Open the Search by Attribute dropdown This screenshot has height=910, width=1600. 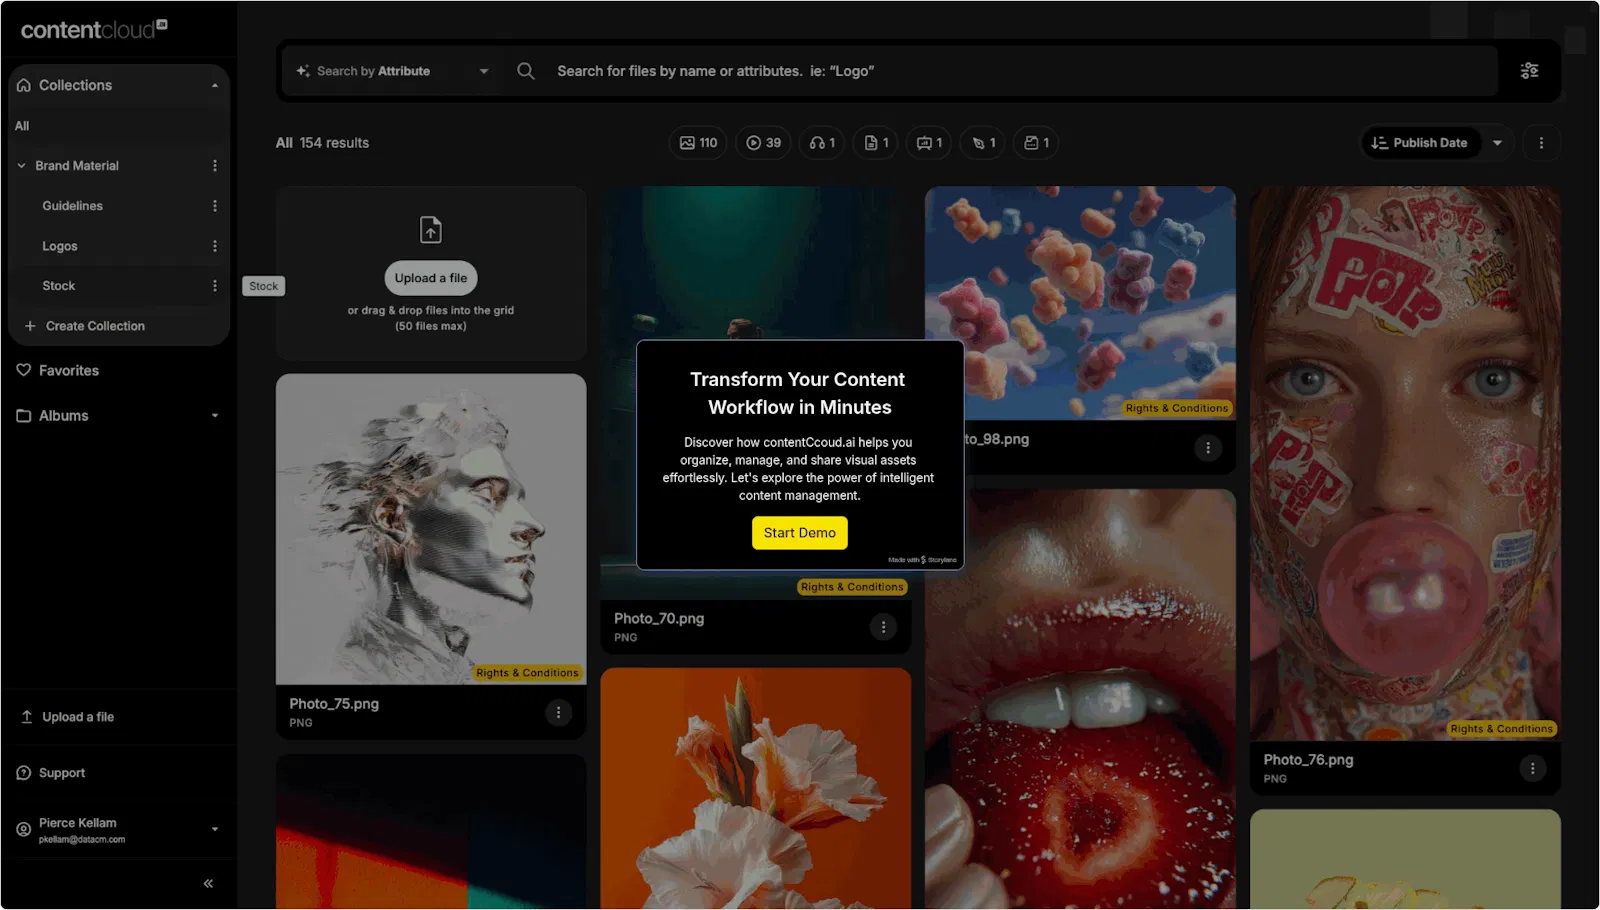392,71
